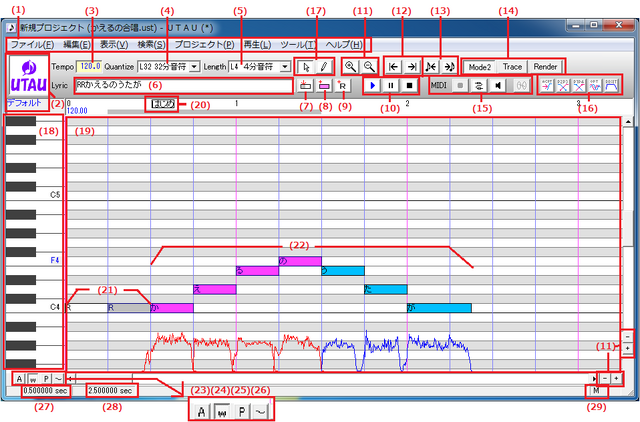Open the ヘルプ(H) menu

[344, 44]
